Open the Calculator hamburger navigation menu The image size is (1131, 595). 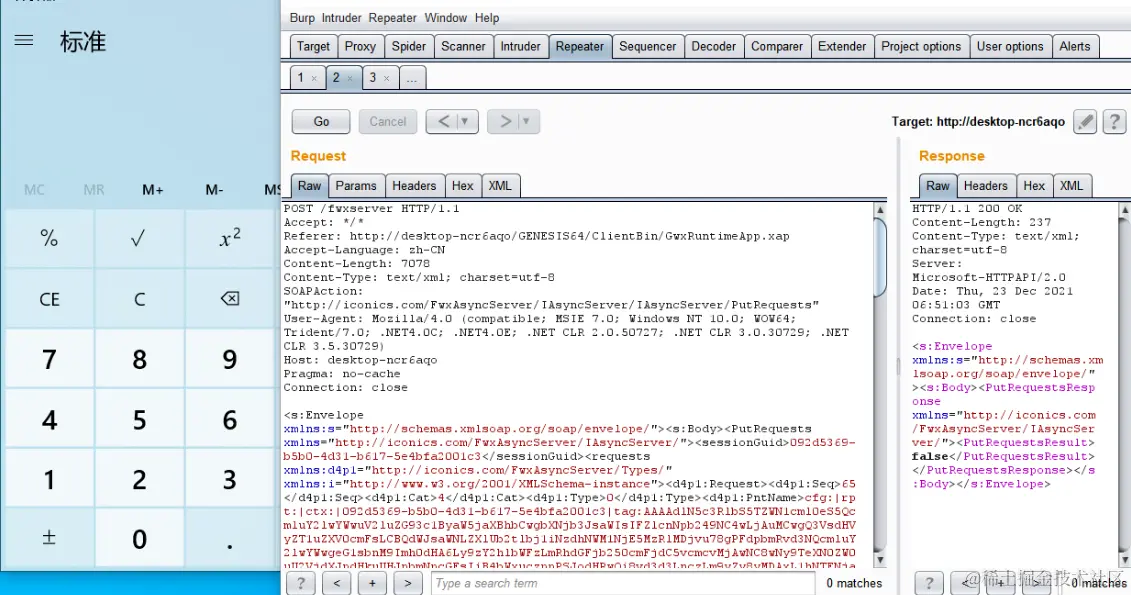24,40
